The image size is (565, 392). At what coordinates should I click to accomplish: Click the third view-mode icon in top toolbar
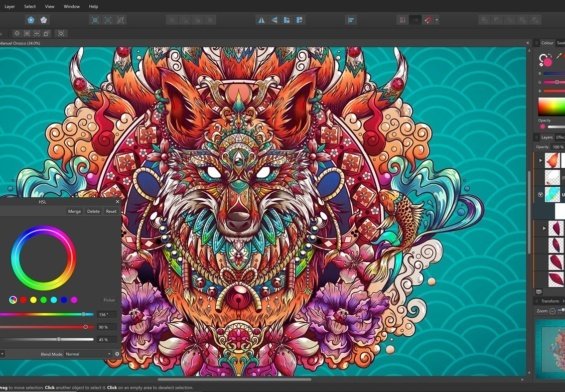click(121, 20)
